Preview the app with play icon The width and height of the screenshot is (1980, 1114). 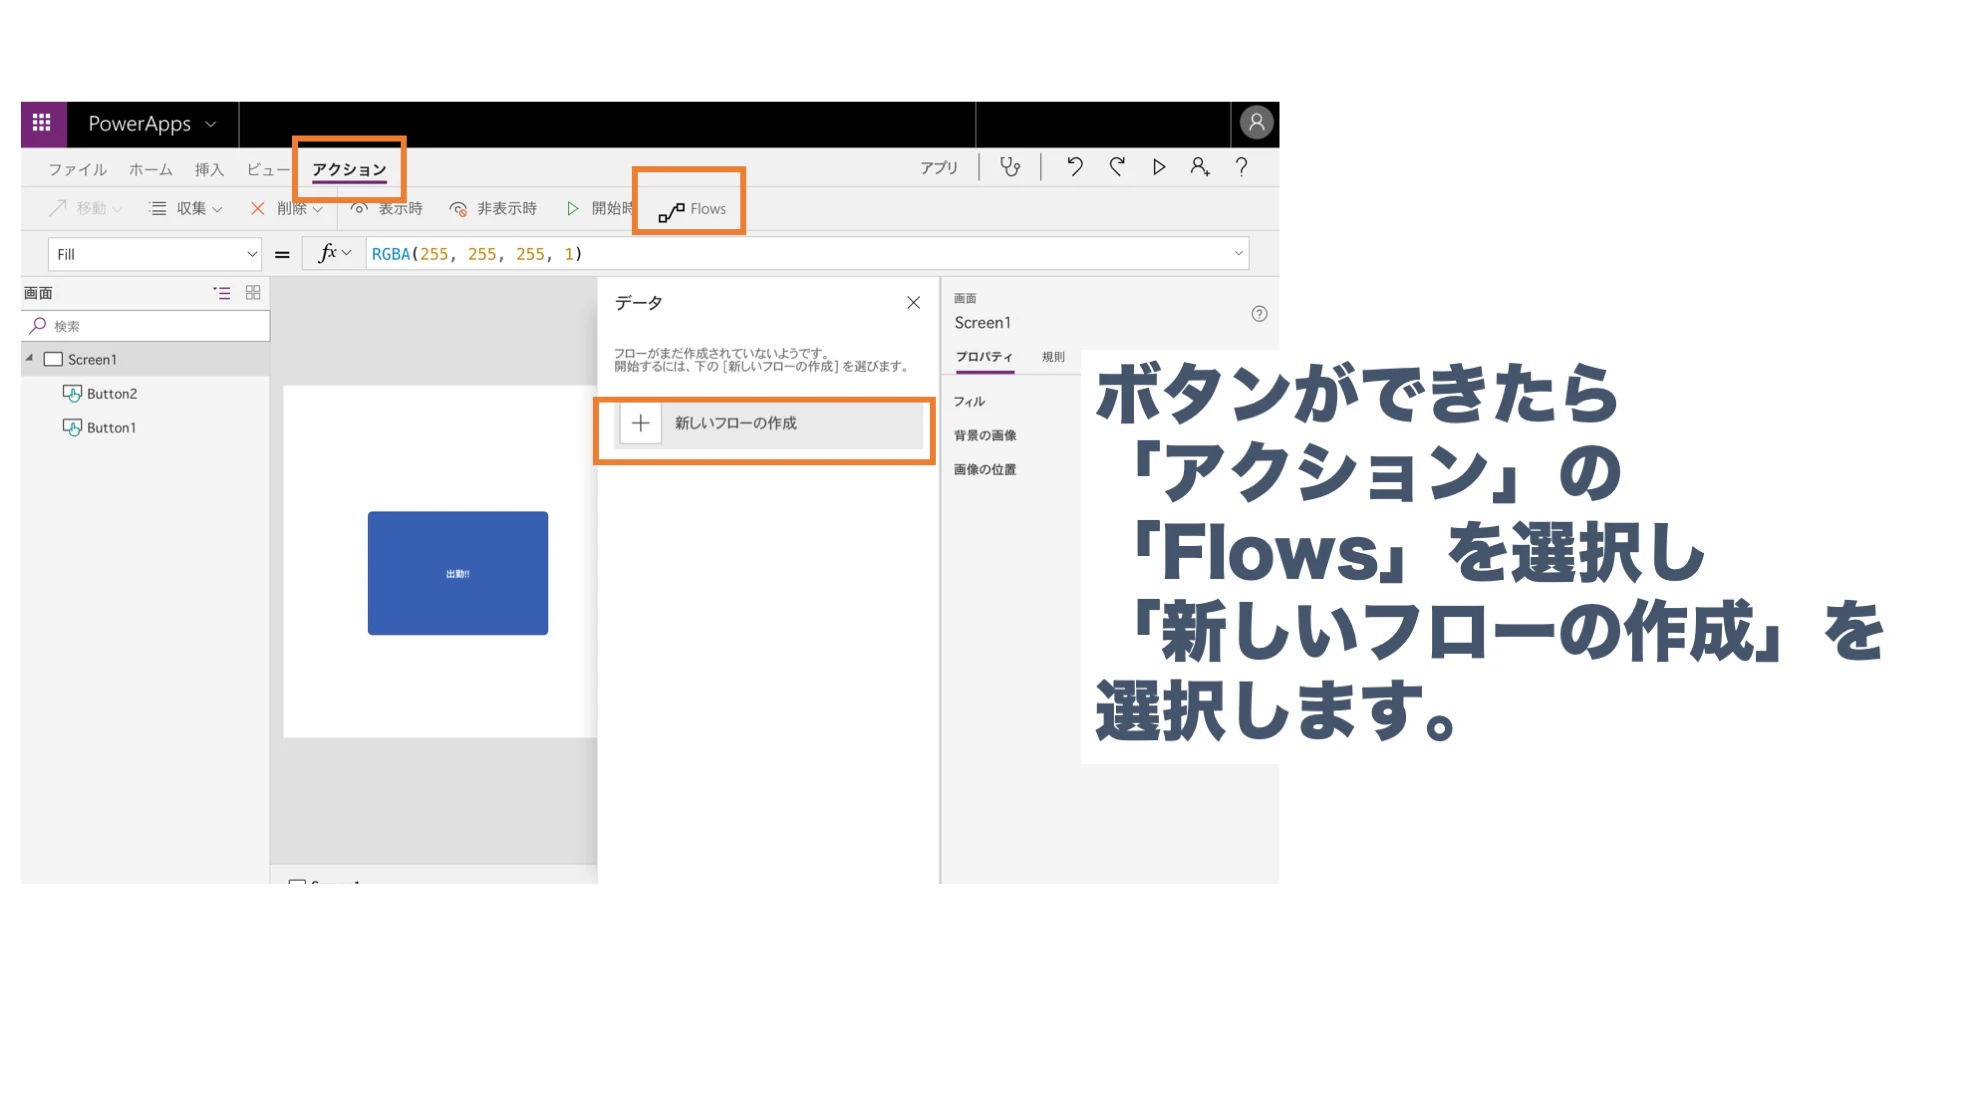pos(1159,167)
